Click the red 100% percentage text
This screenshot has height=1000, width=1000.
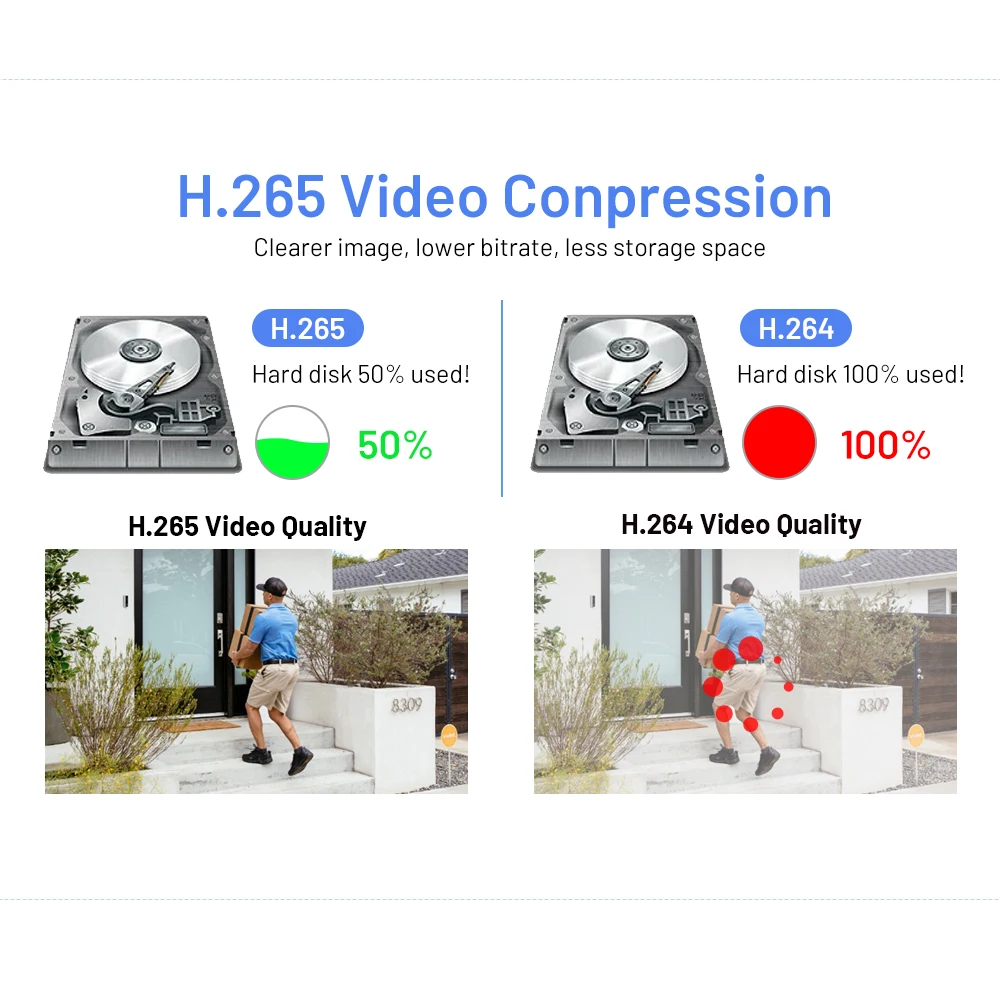click(886, 445)
